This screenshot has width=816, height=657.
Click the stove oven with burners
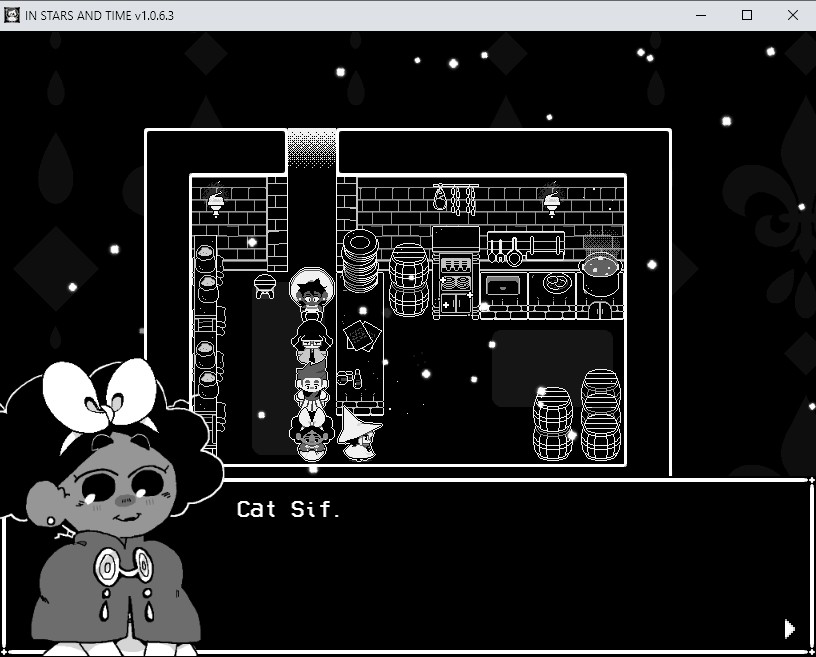click(x=456, y=272)
